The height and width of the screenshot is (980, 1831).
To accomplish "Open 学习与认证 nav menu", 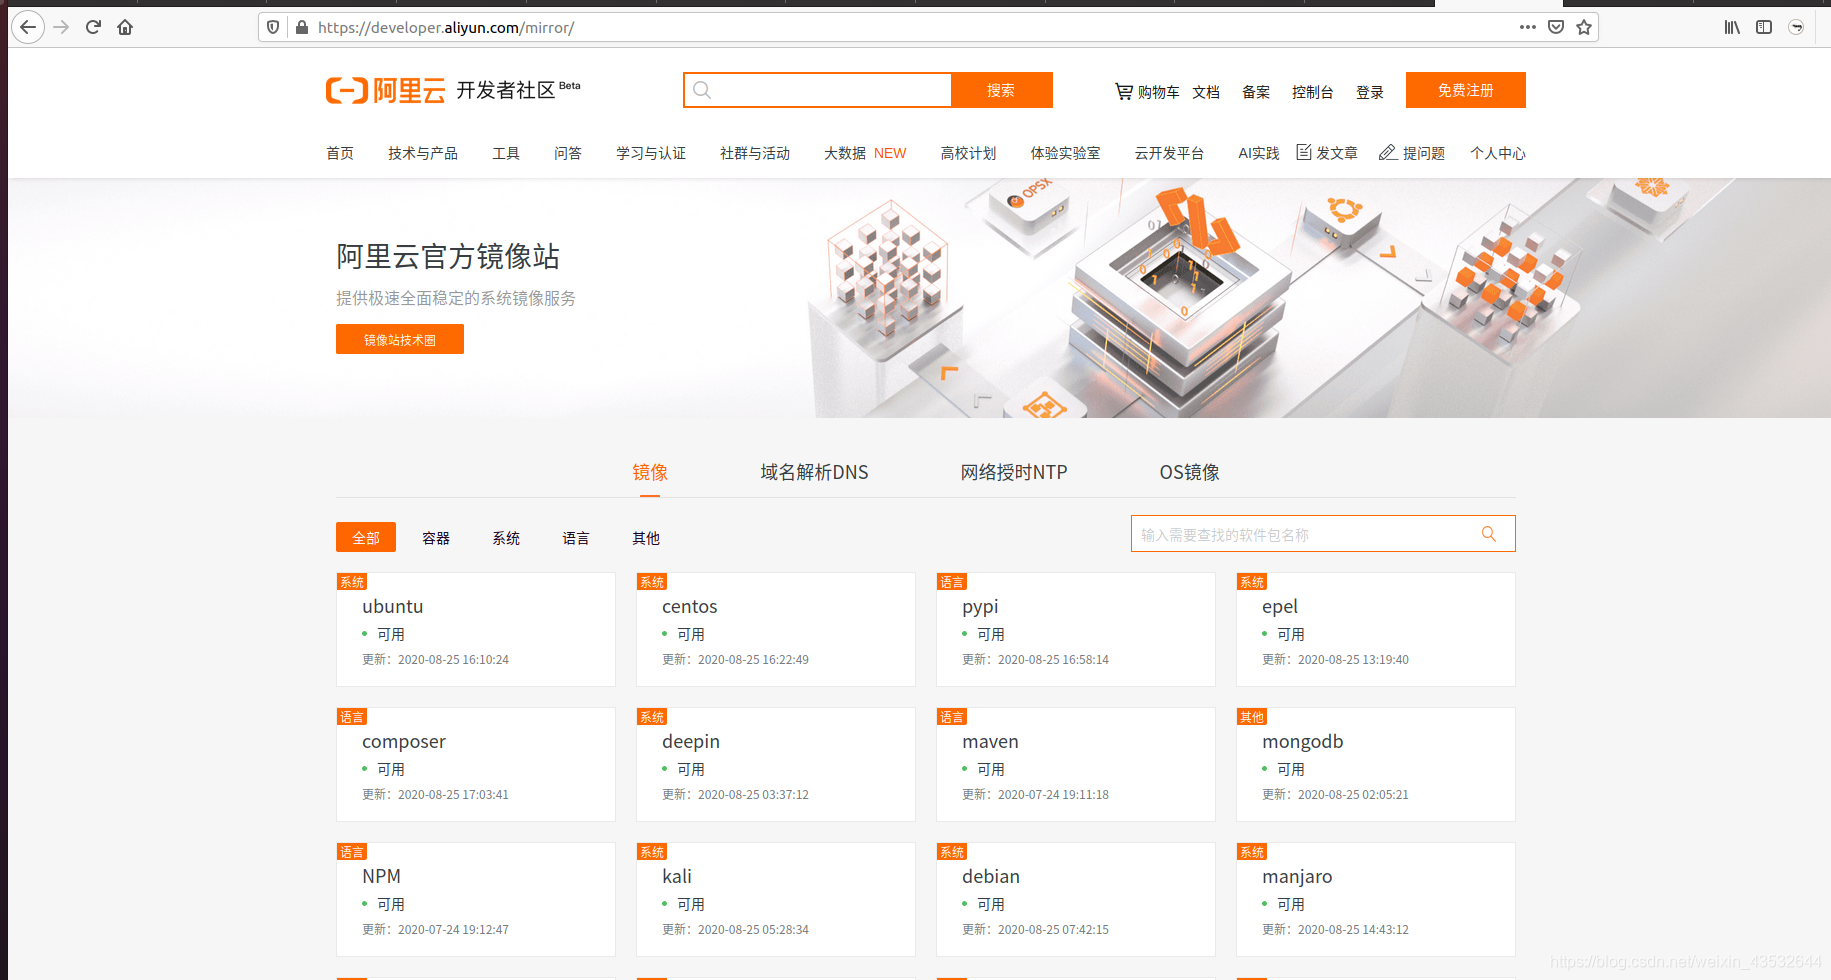I will click(x=651, y=153).
